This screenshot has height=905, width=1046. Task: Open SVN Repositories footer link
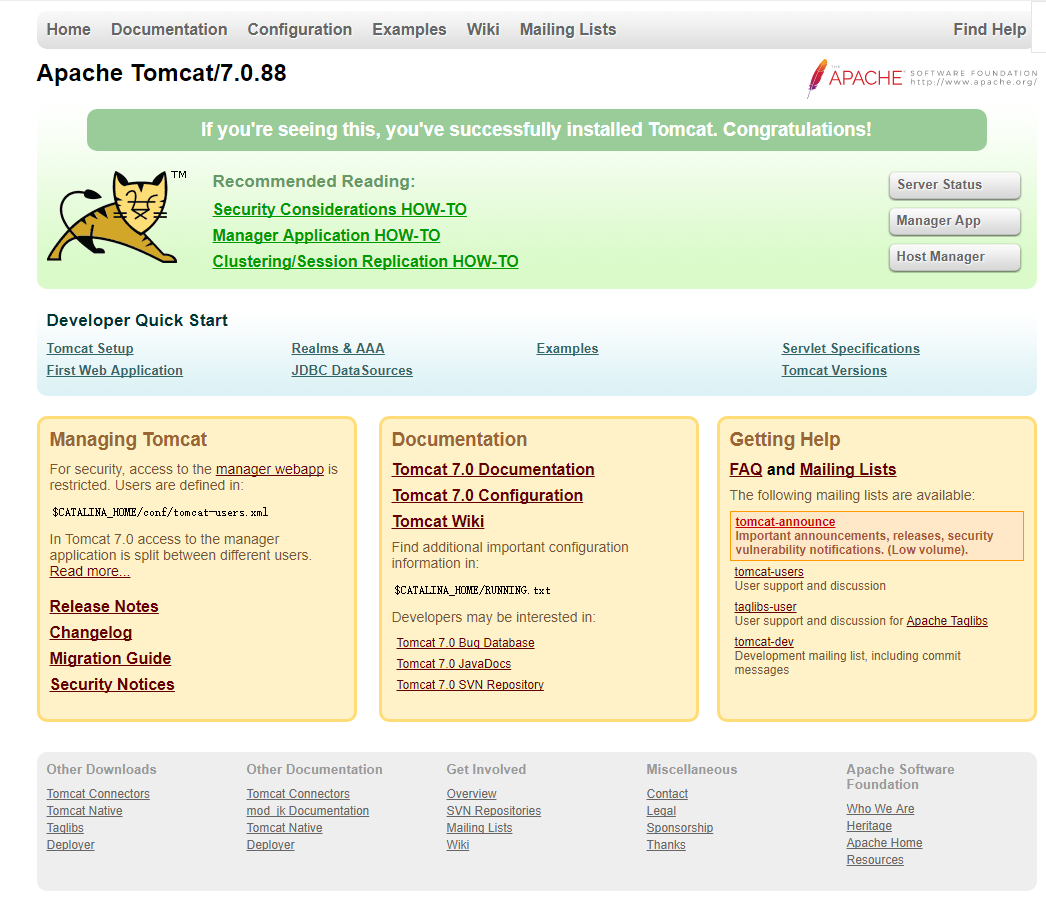pos(494,811)
